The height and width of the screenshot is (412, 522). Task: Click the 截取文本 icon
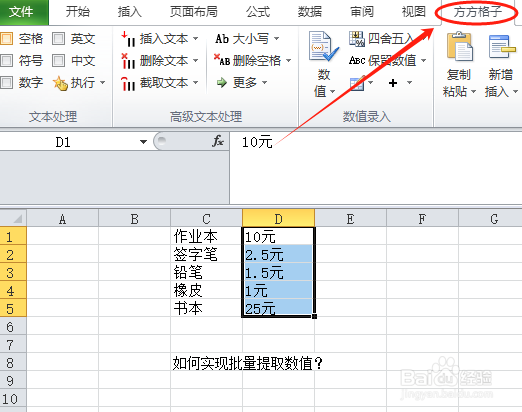pyautogui.click(x=128, y=83)
